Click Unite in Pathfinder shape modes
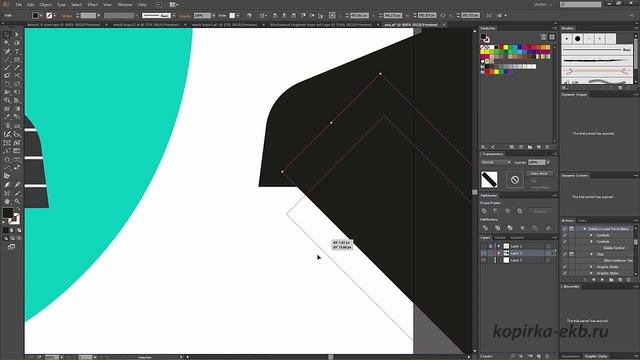 pos(484,211)
